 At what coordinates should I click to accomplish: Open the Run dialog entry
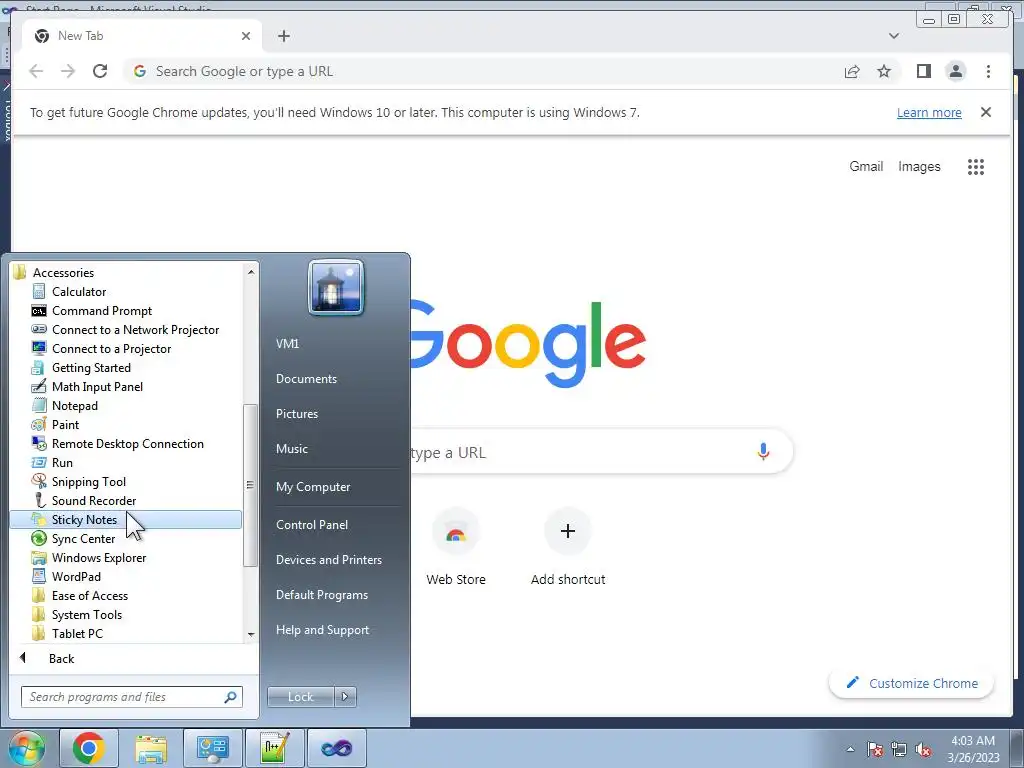click(62, 462)
